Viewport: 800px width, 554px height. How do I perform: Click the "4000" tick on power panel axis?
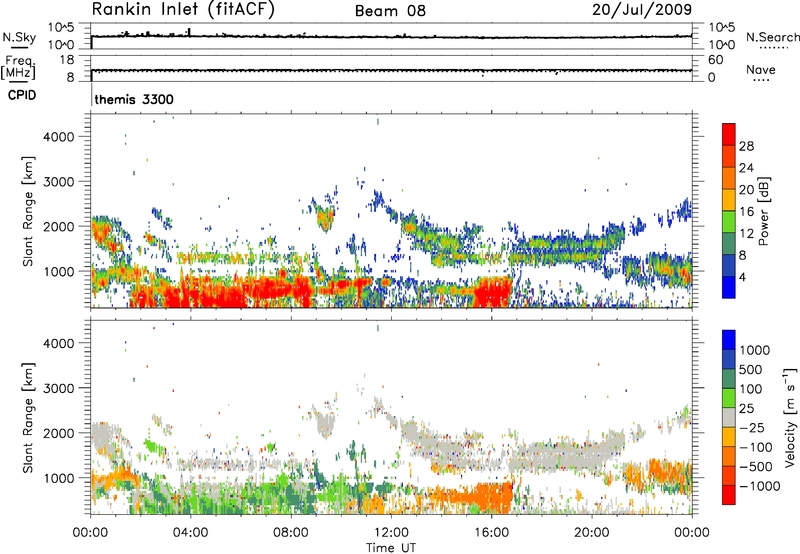point(59,137)
